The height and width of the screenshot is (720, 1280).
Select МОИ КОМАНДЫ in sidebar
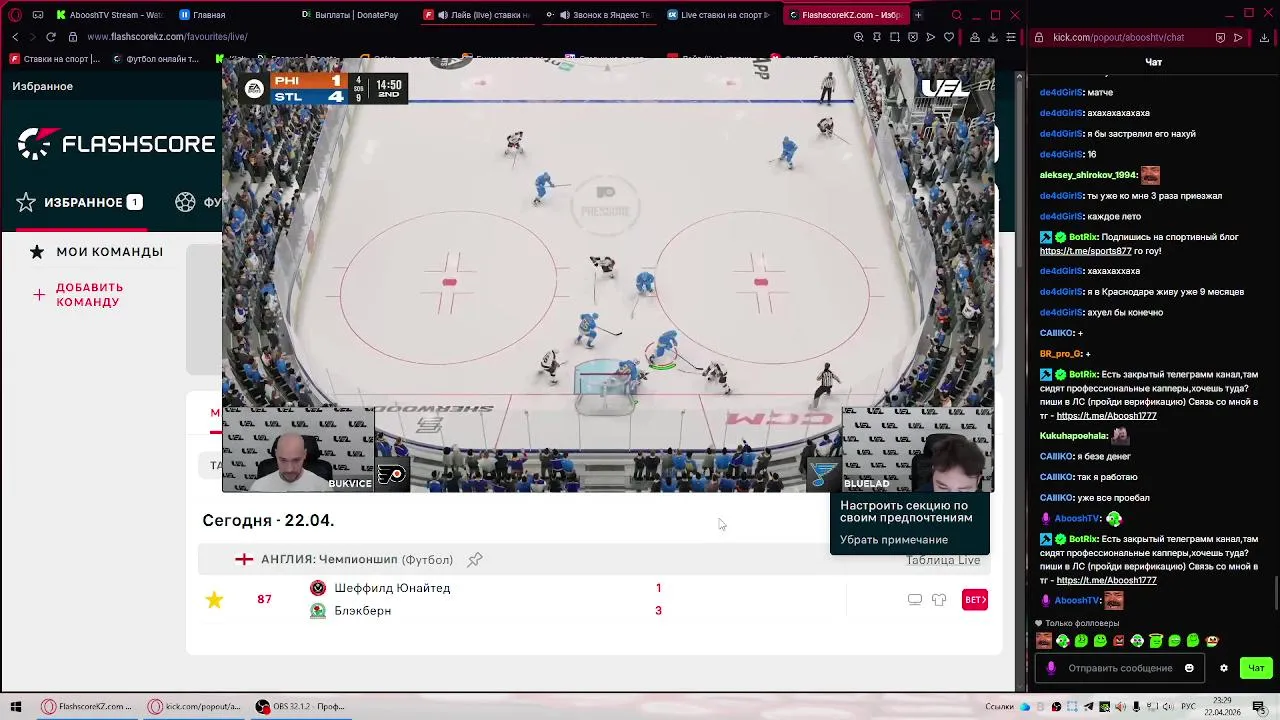click(x=110, y=252)
